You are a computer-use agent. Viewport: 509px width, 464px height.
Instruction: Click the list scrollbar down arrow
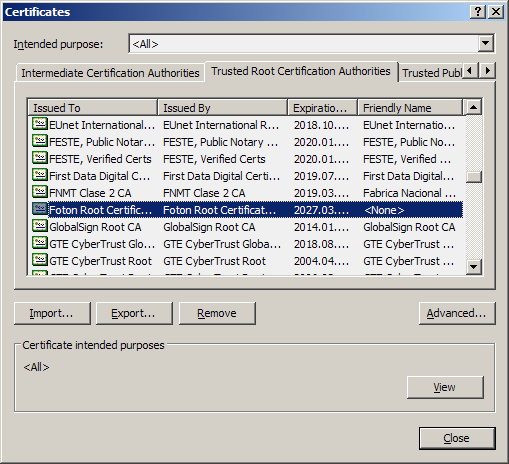click(x=473, y=267)
